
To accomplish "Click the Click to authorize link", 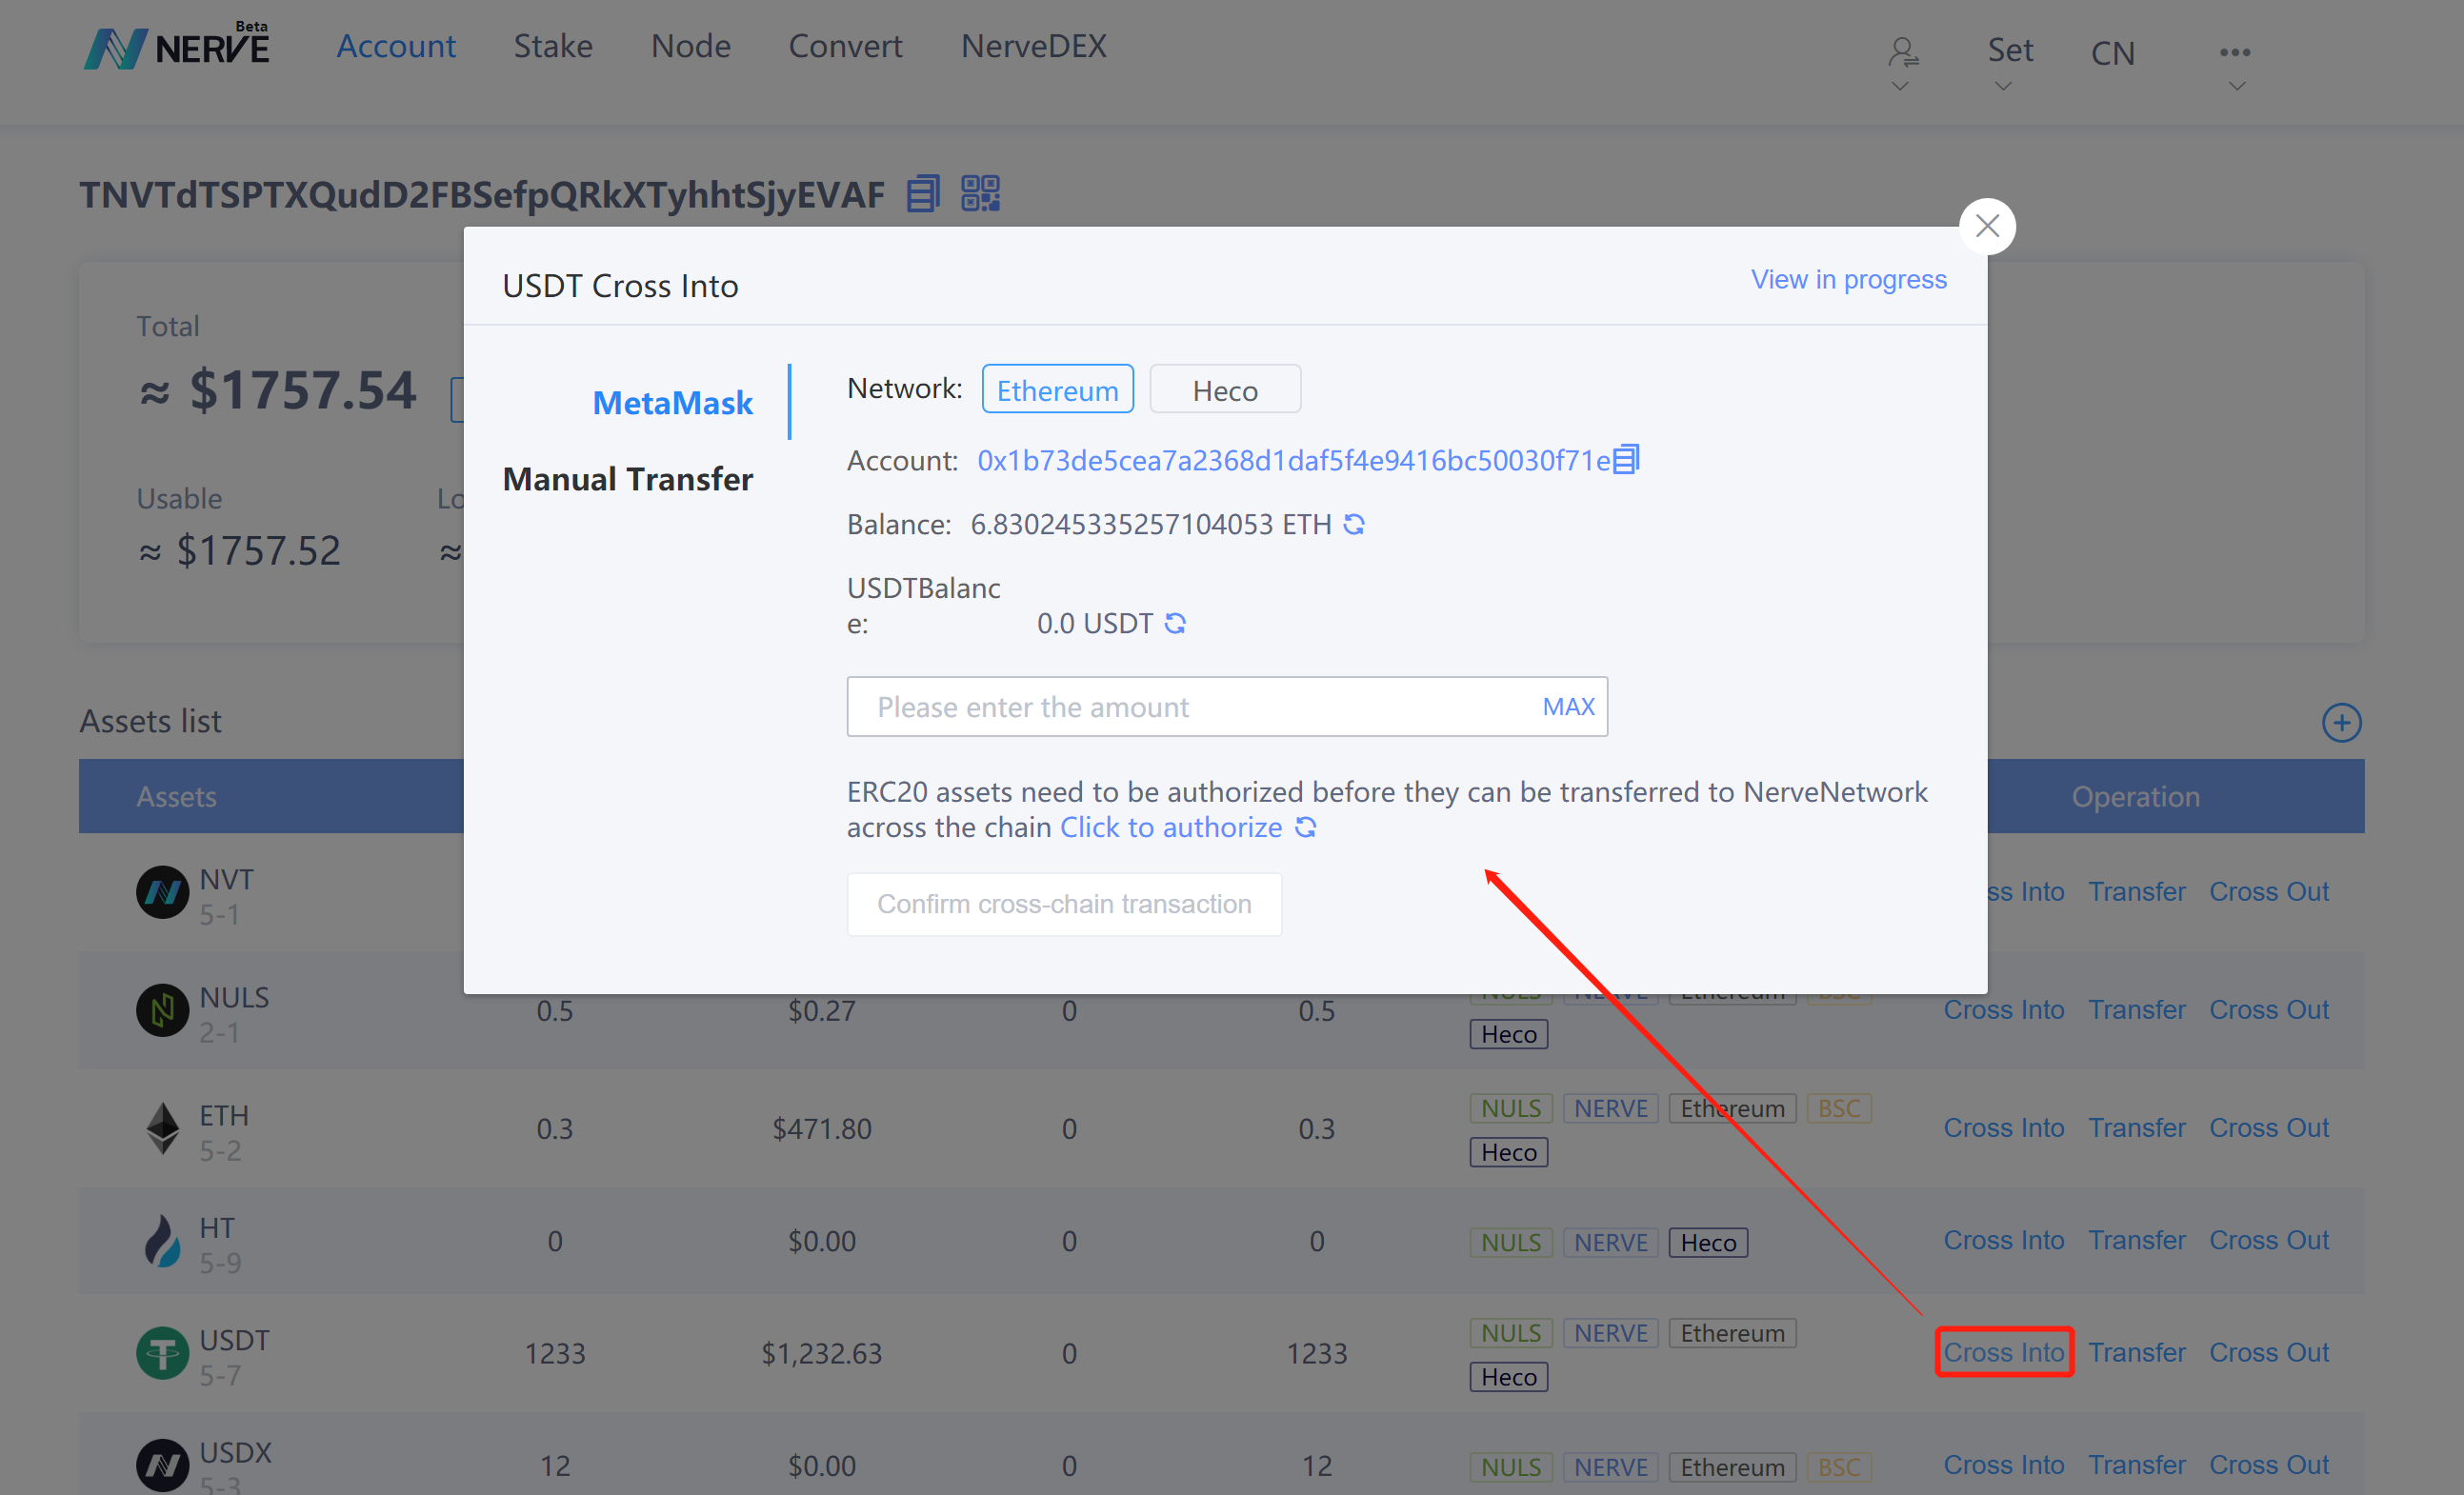I will (x=1170, y=827).
